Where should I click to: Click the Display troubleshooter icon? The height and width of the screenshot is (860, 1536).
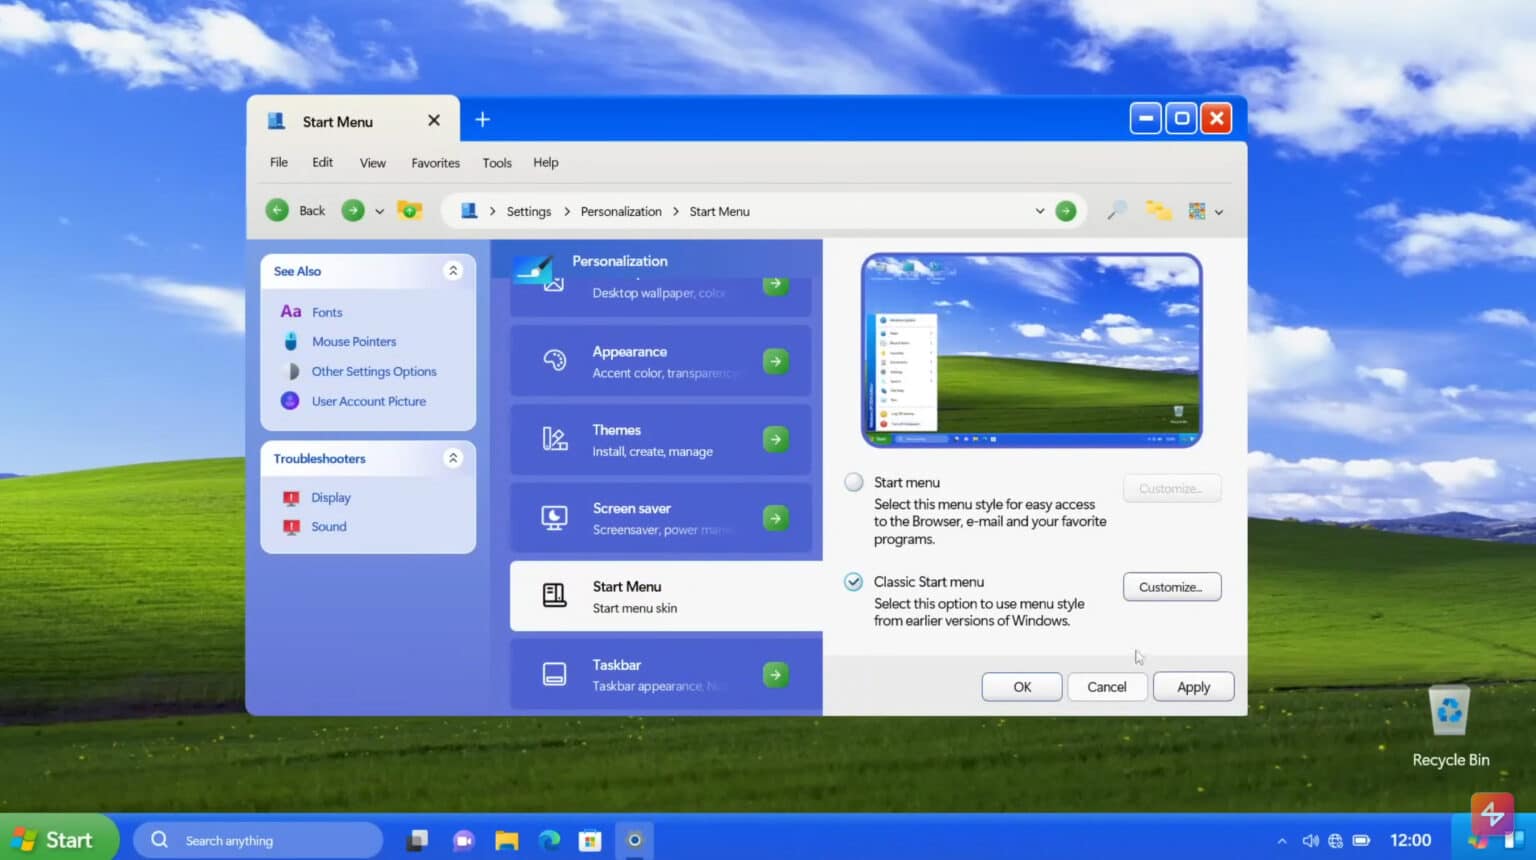292,497
